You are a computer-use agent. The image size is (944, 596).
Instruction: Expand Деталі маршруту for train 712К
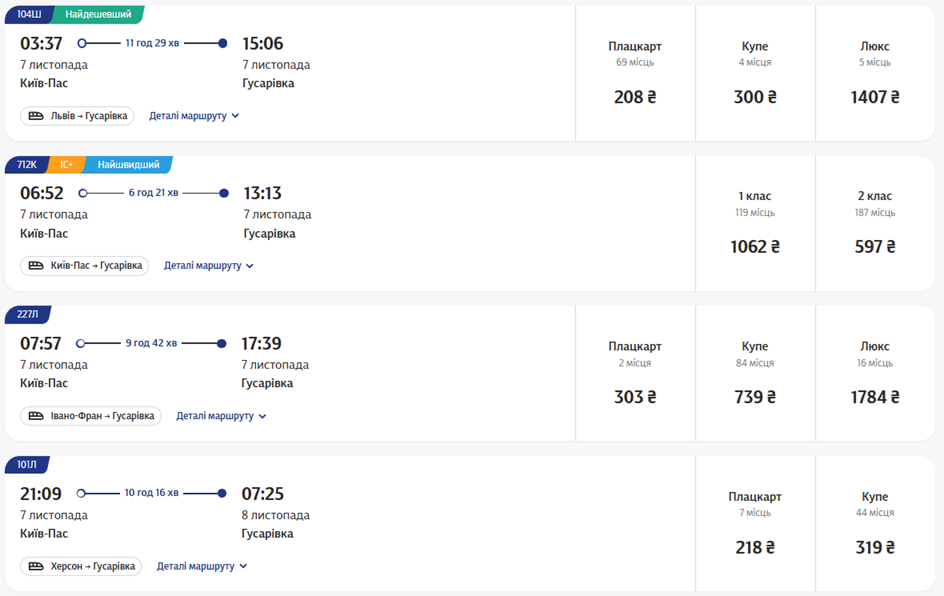[209, 266]
